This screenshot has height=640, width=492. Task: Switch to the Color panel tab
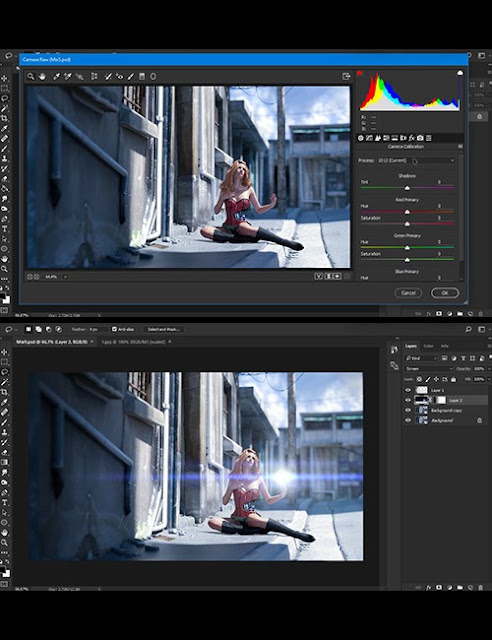tap(428, 346)
